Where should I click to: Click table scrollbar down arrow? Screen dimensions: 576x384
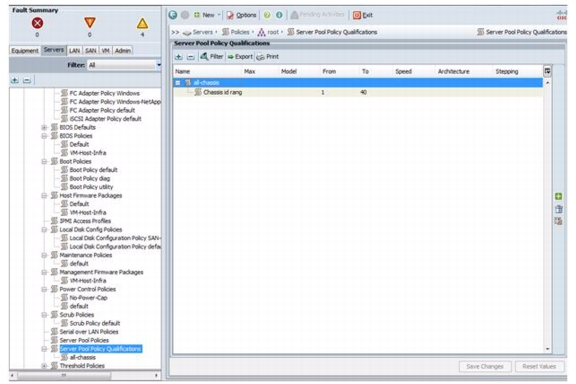pos(547,349)
